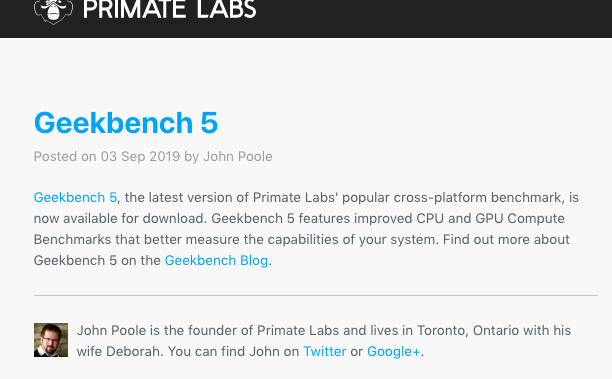
Task: Click the John Poole byline name
Action: 238,157
